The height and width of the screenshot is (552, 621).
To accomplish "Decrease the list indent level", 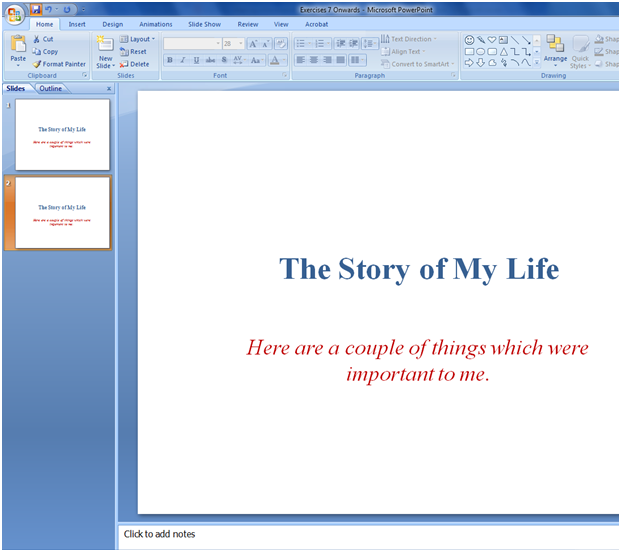I will 340,44.
